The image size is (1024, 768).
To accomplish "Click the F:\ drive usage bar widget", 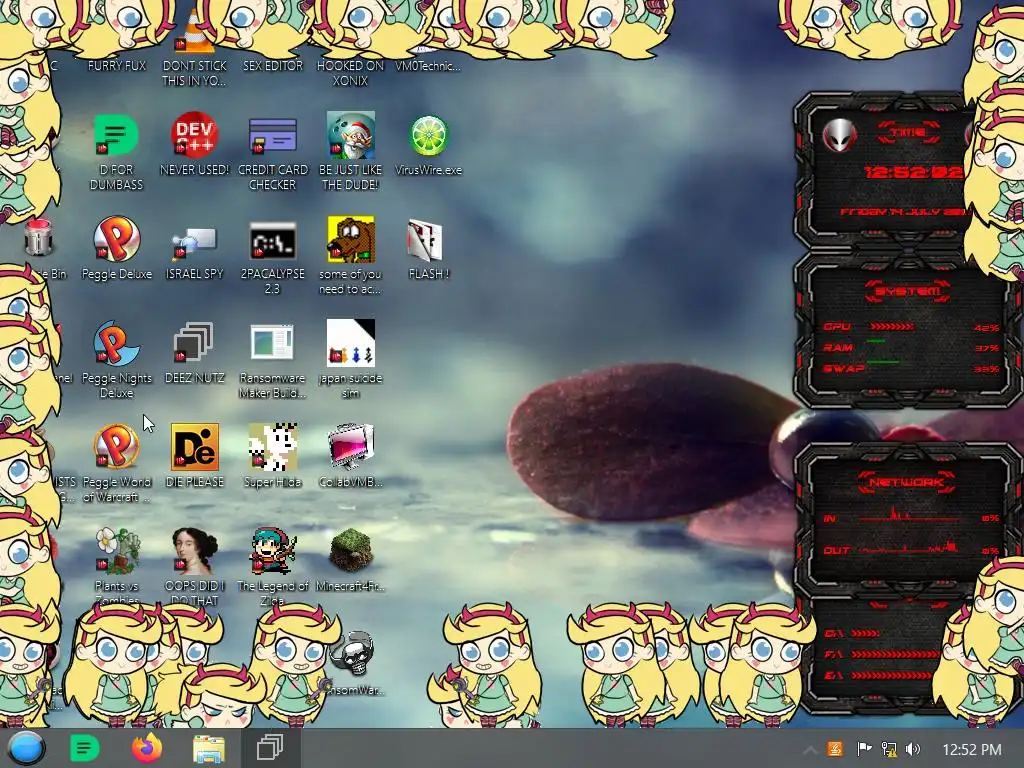I will point(895,654).
